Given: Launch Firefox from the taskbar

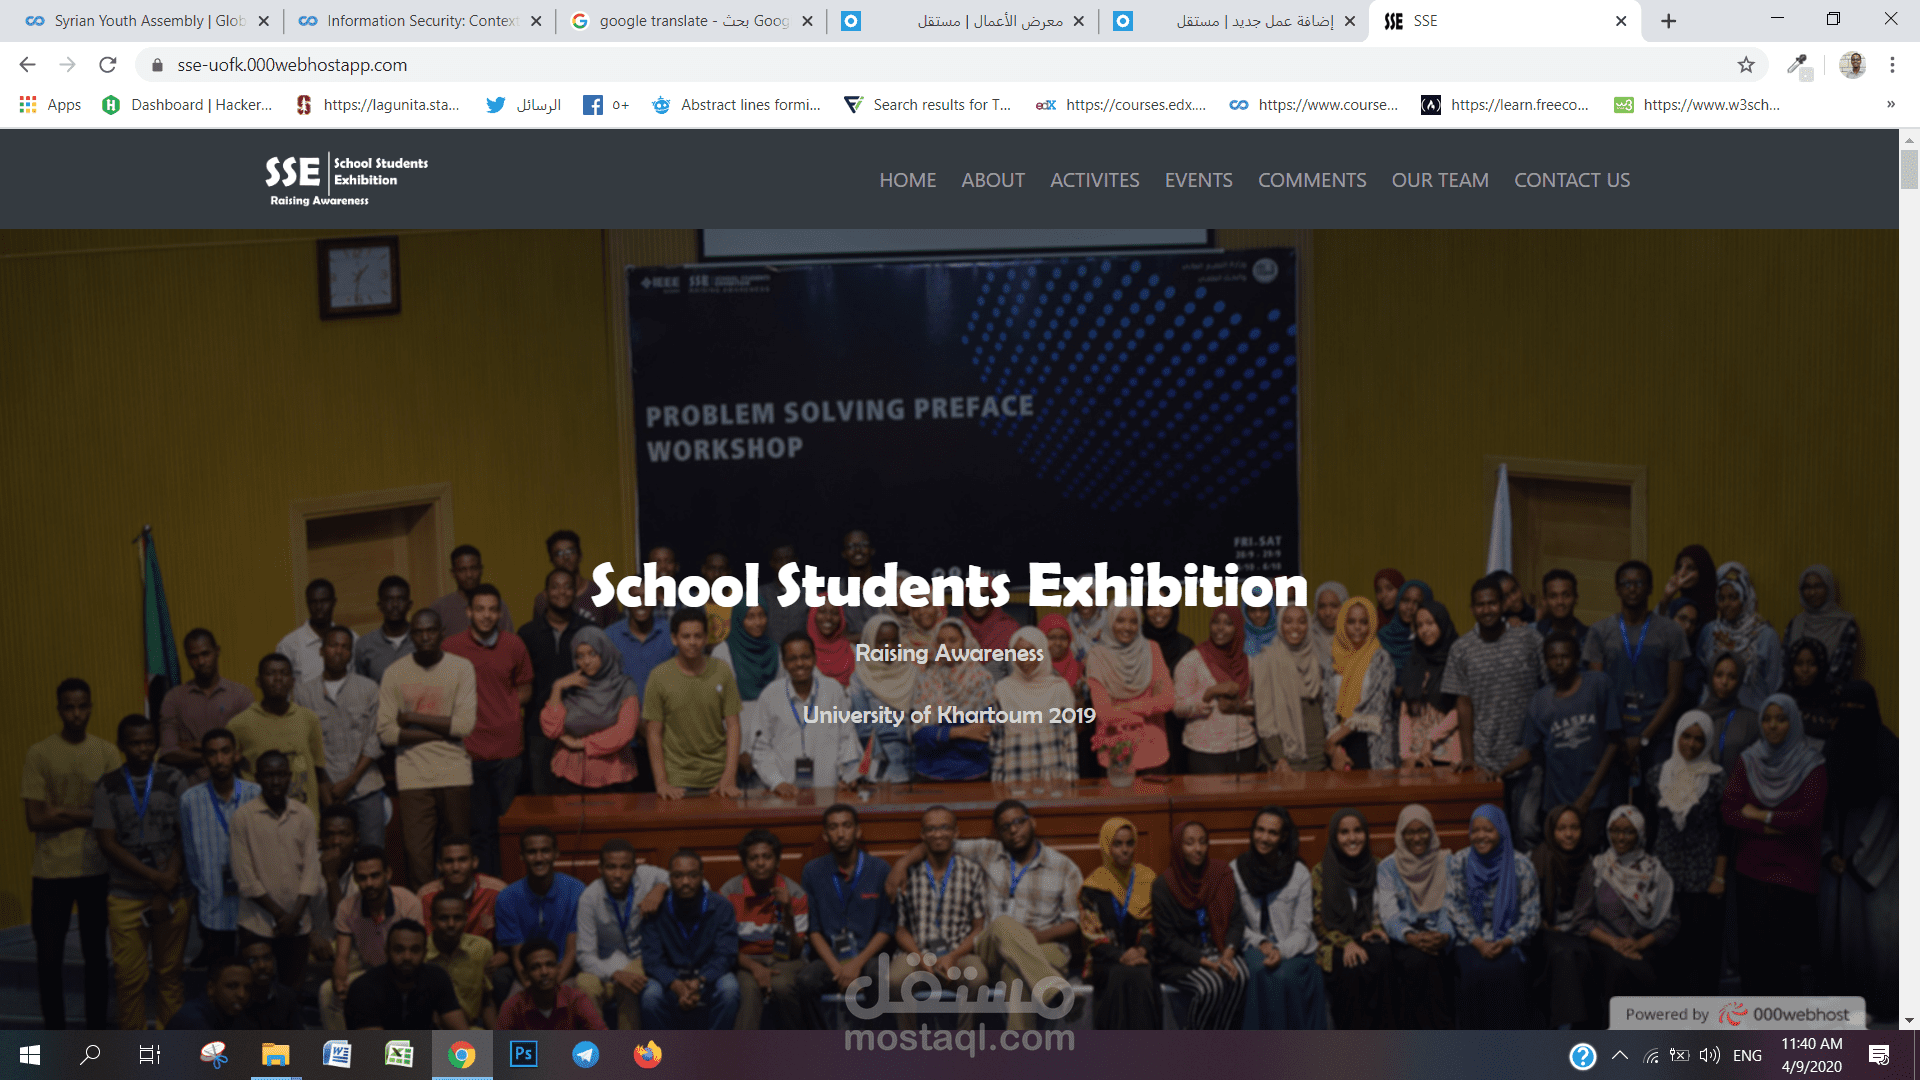Looking at the screenshot, I should click(x=648, y=1054).
